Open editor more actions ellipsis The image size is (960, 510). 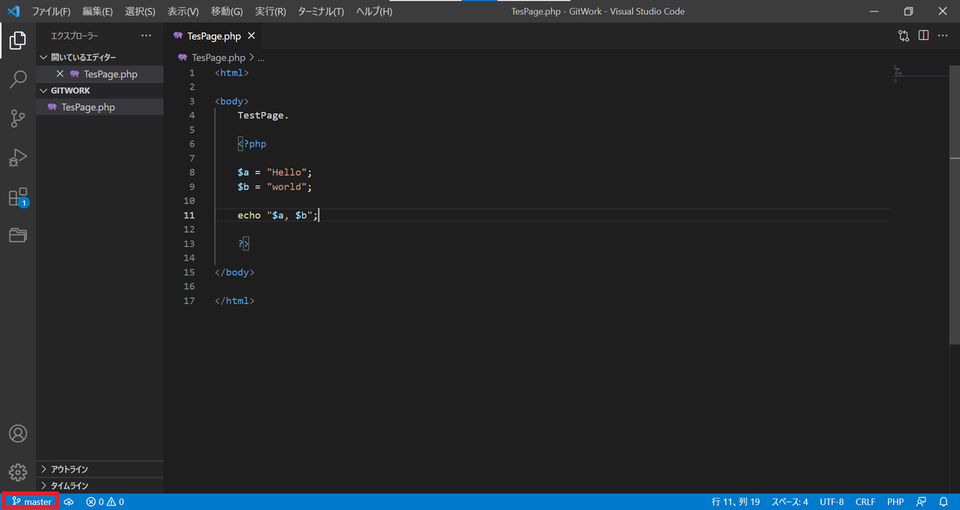(942, 36)
